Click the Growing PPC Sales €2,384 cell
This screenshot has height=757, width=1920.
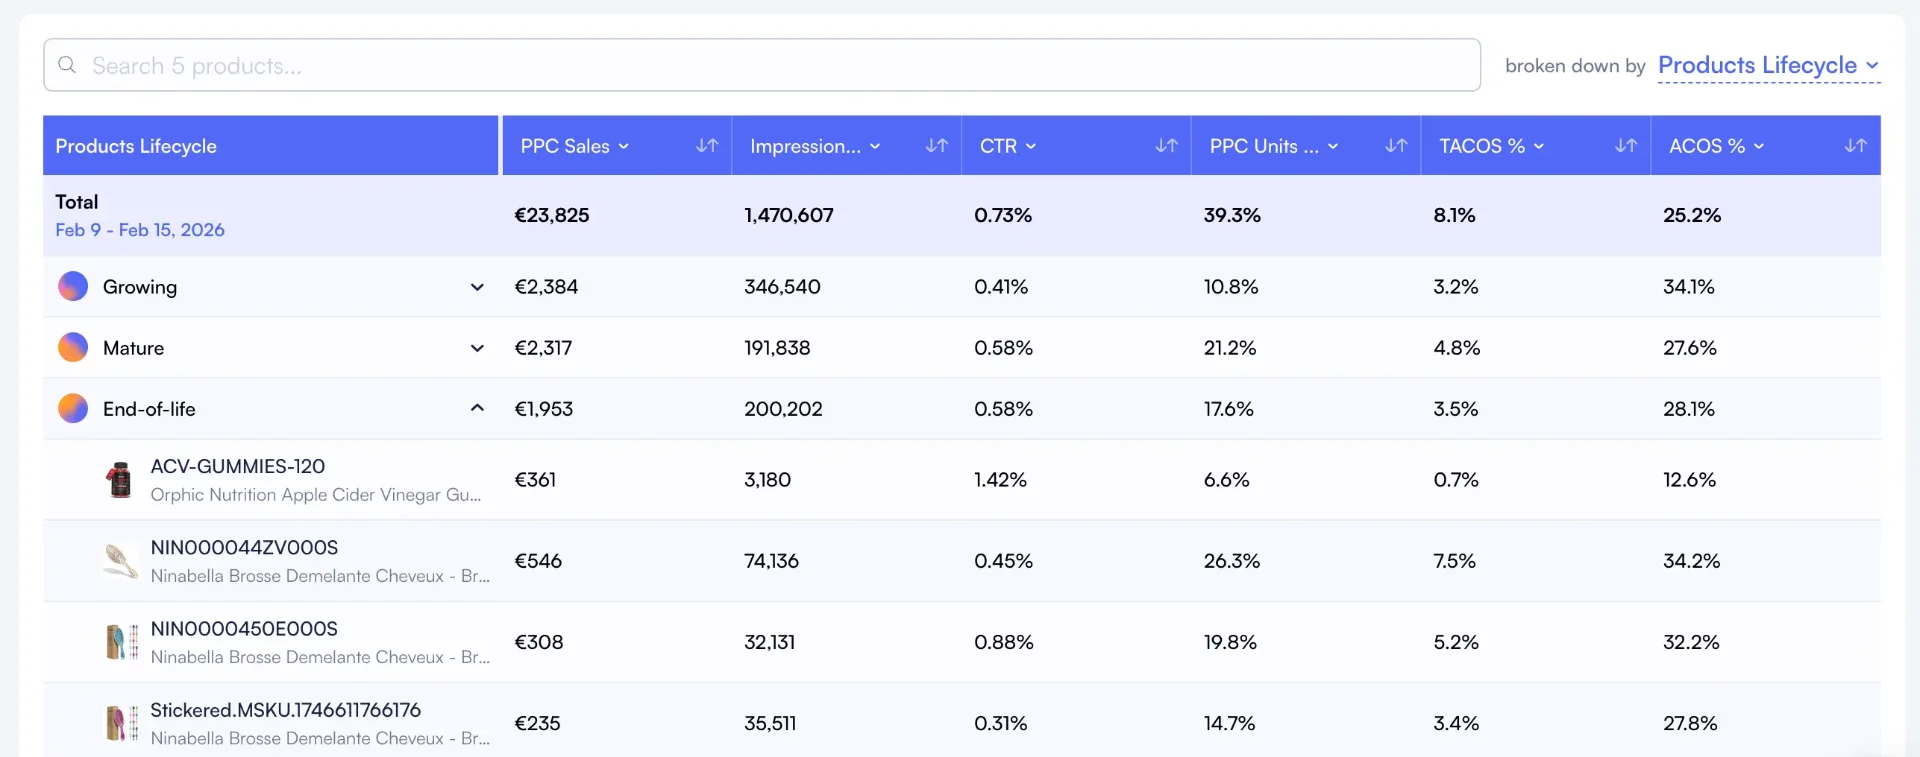(x=546, y=287)
